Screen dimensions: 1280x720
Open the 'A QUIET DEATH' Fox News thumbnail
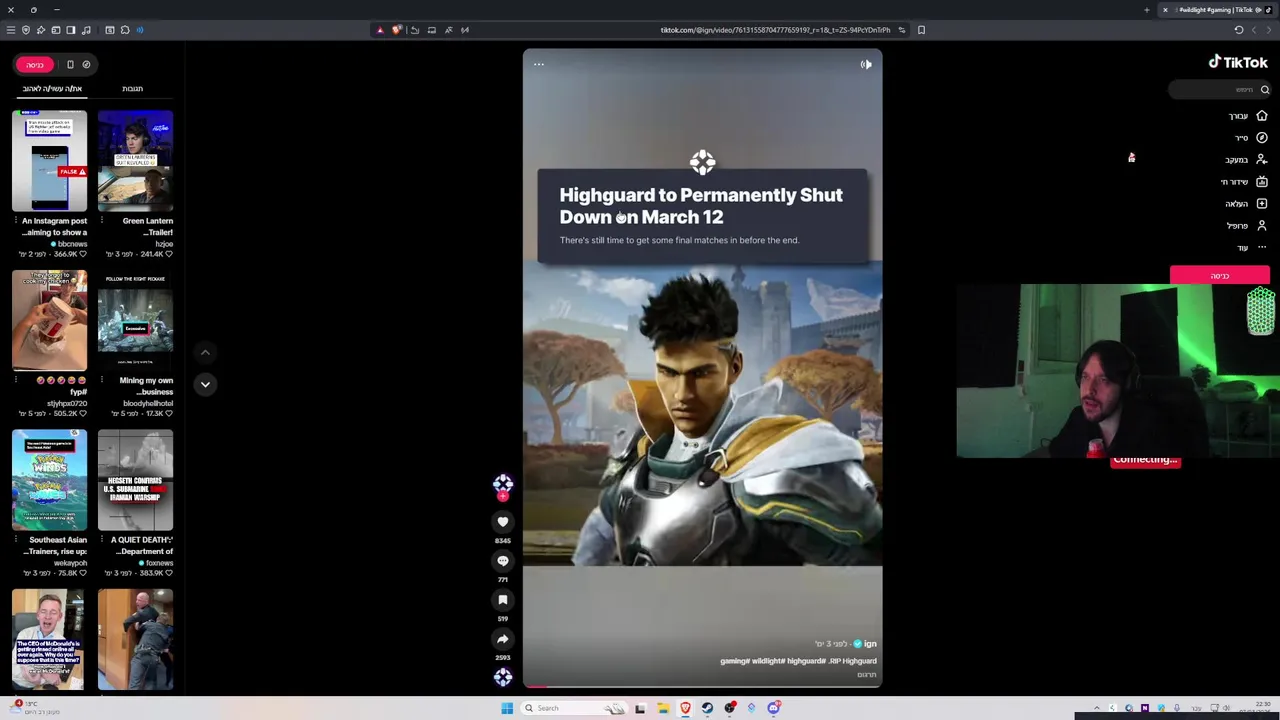(x=135, y=480)
